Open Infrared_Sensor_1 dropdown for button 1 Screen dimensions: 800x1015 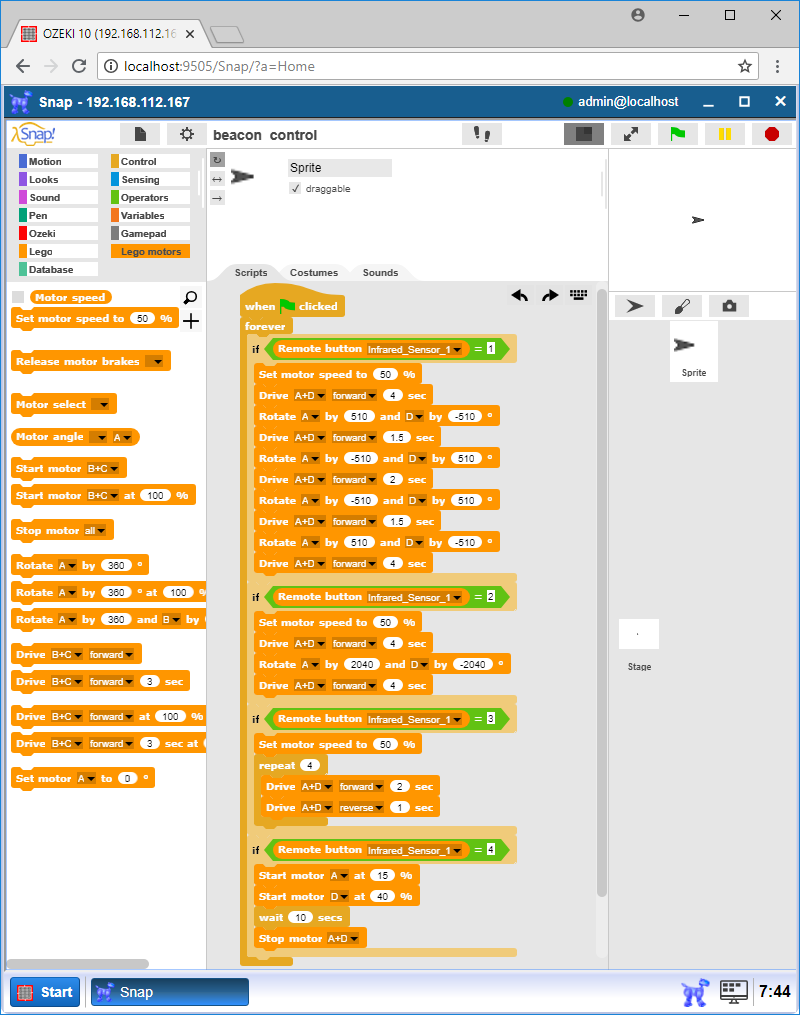pyautogui.click(x=414, y=350)
